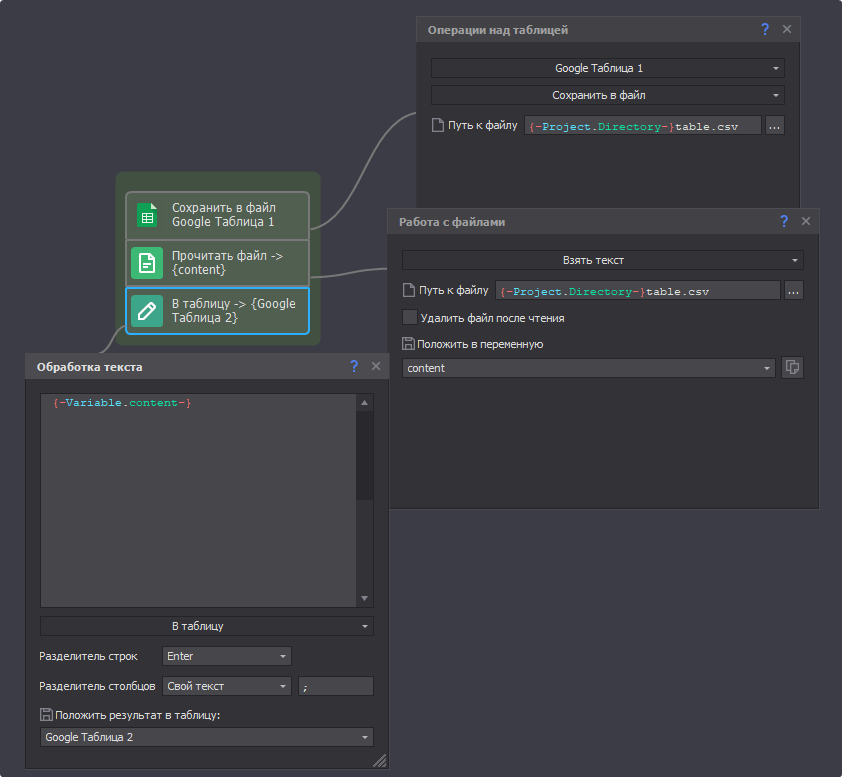Viewport: 842px width, 777px height.
Task: Enable Удалить файл после чтения checkbox
Action: click(410, 318)
